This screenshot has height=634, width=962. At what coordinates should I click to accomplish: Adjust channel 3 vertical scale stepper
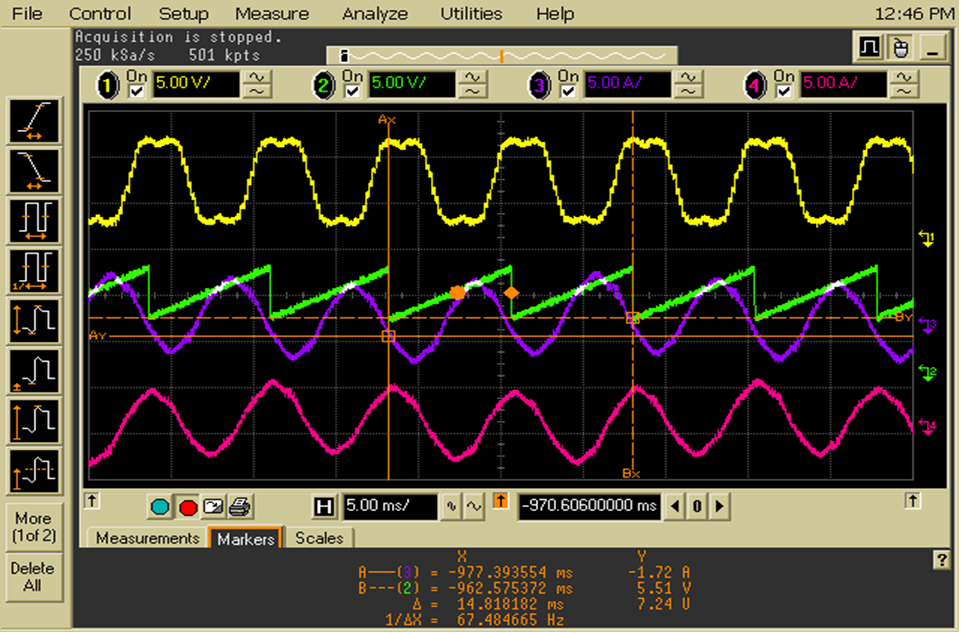coord(688,84)
